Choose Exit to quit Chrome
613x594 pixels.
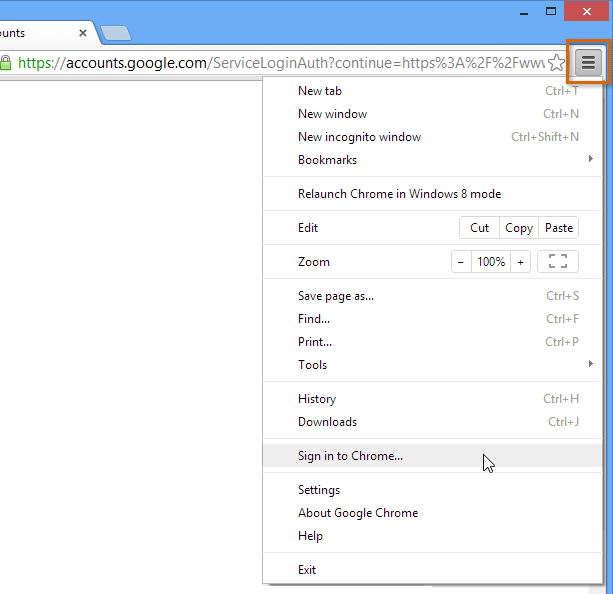(x=432, y=570)
